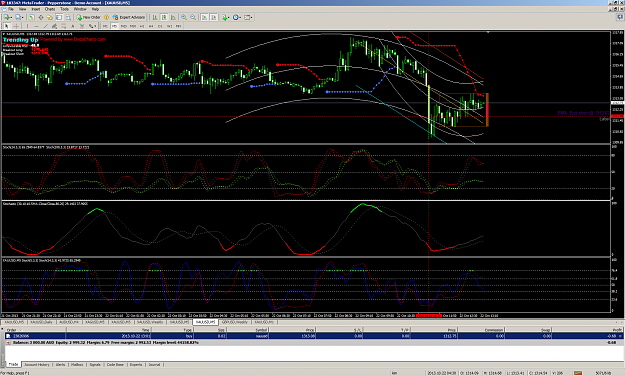The image size is (625, 376).
Task: Switch timeframe to M1
Action: click(105, 26)
